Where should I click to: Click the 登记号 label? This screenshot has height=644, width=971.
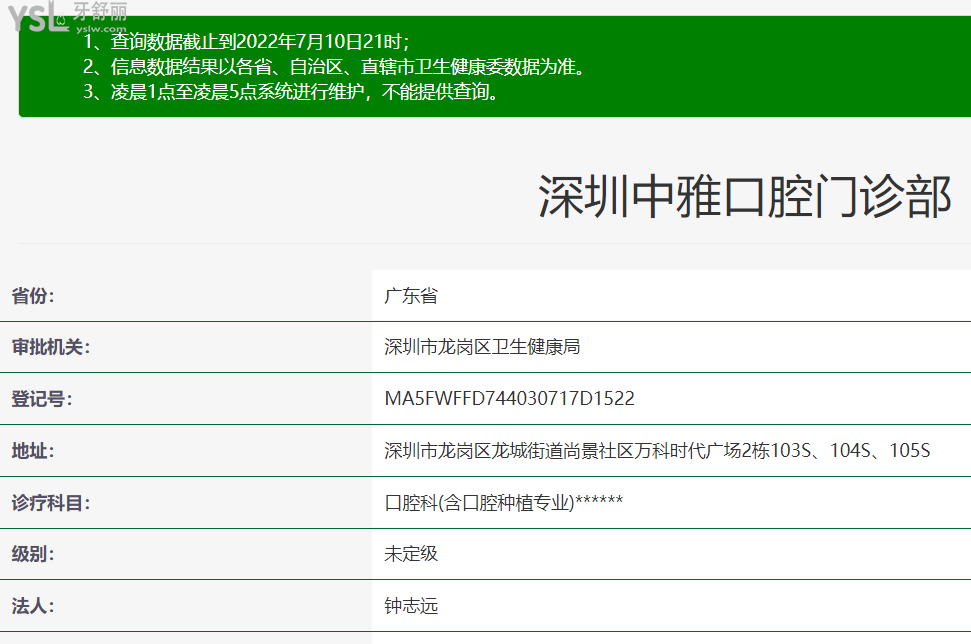point(41,399)
